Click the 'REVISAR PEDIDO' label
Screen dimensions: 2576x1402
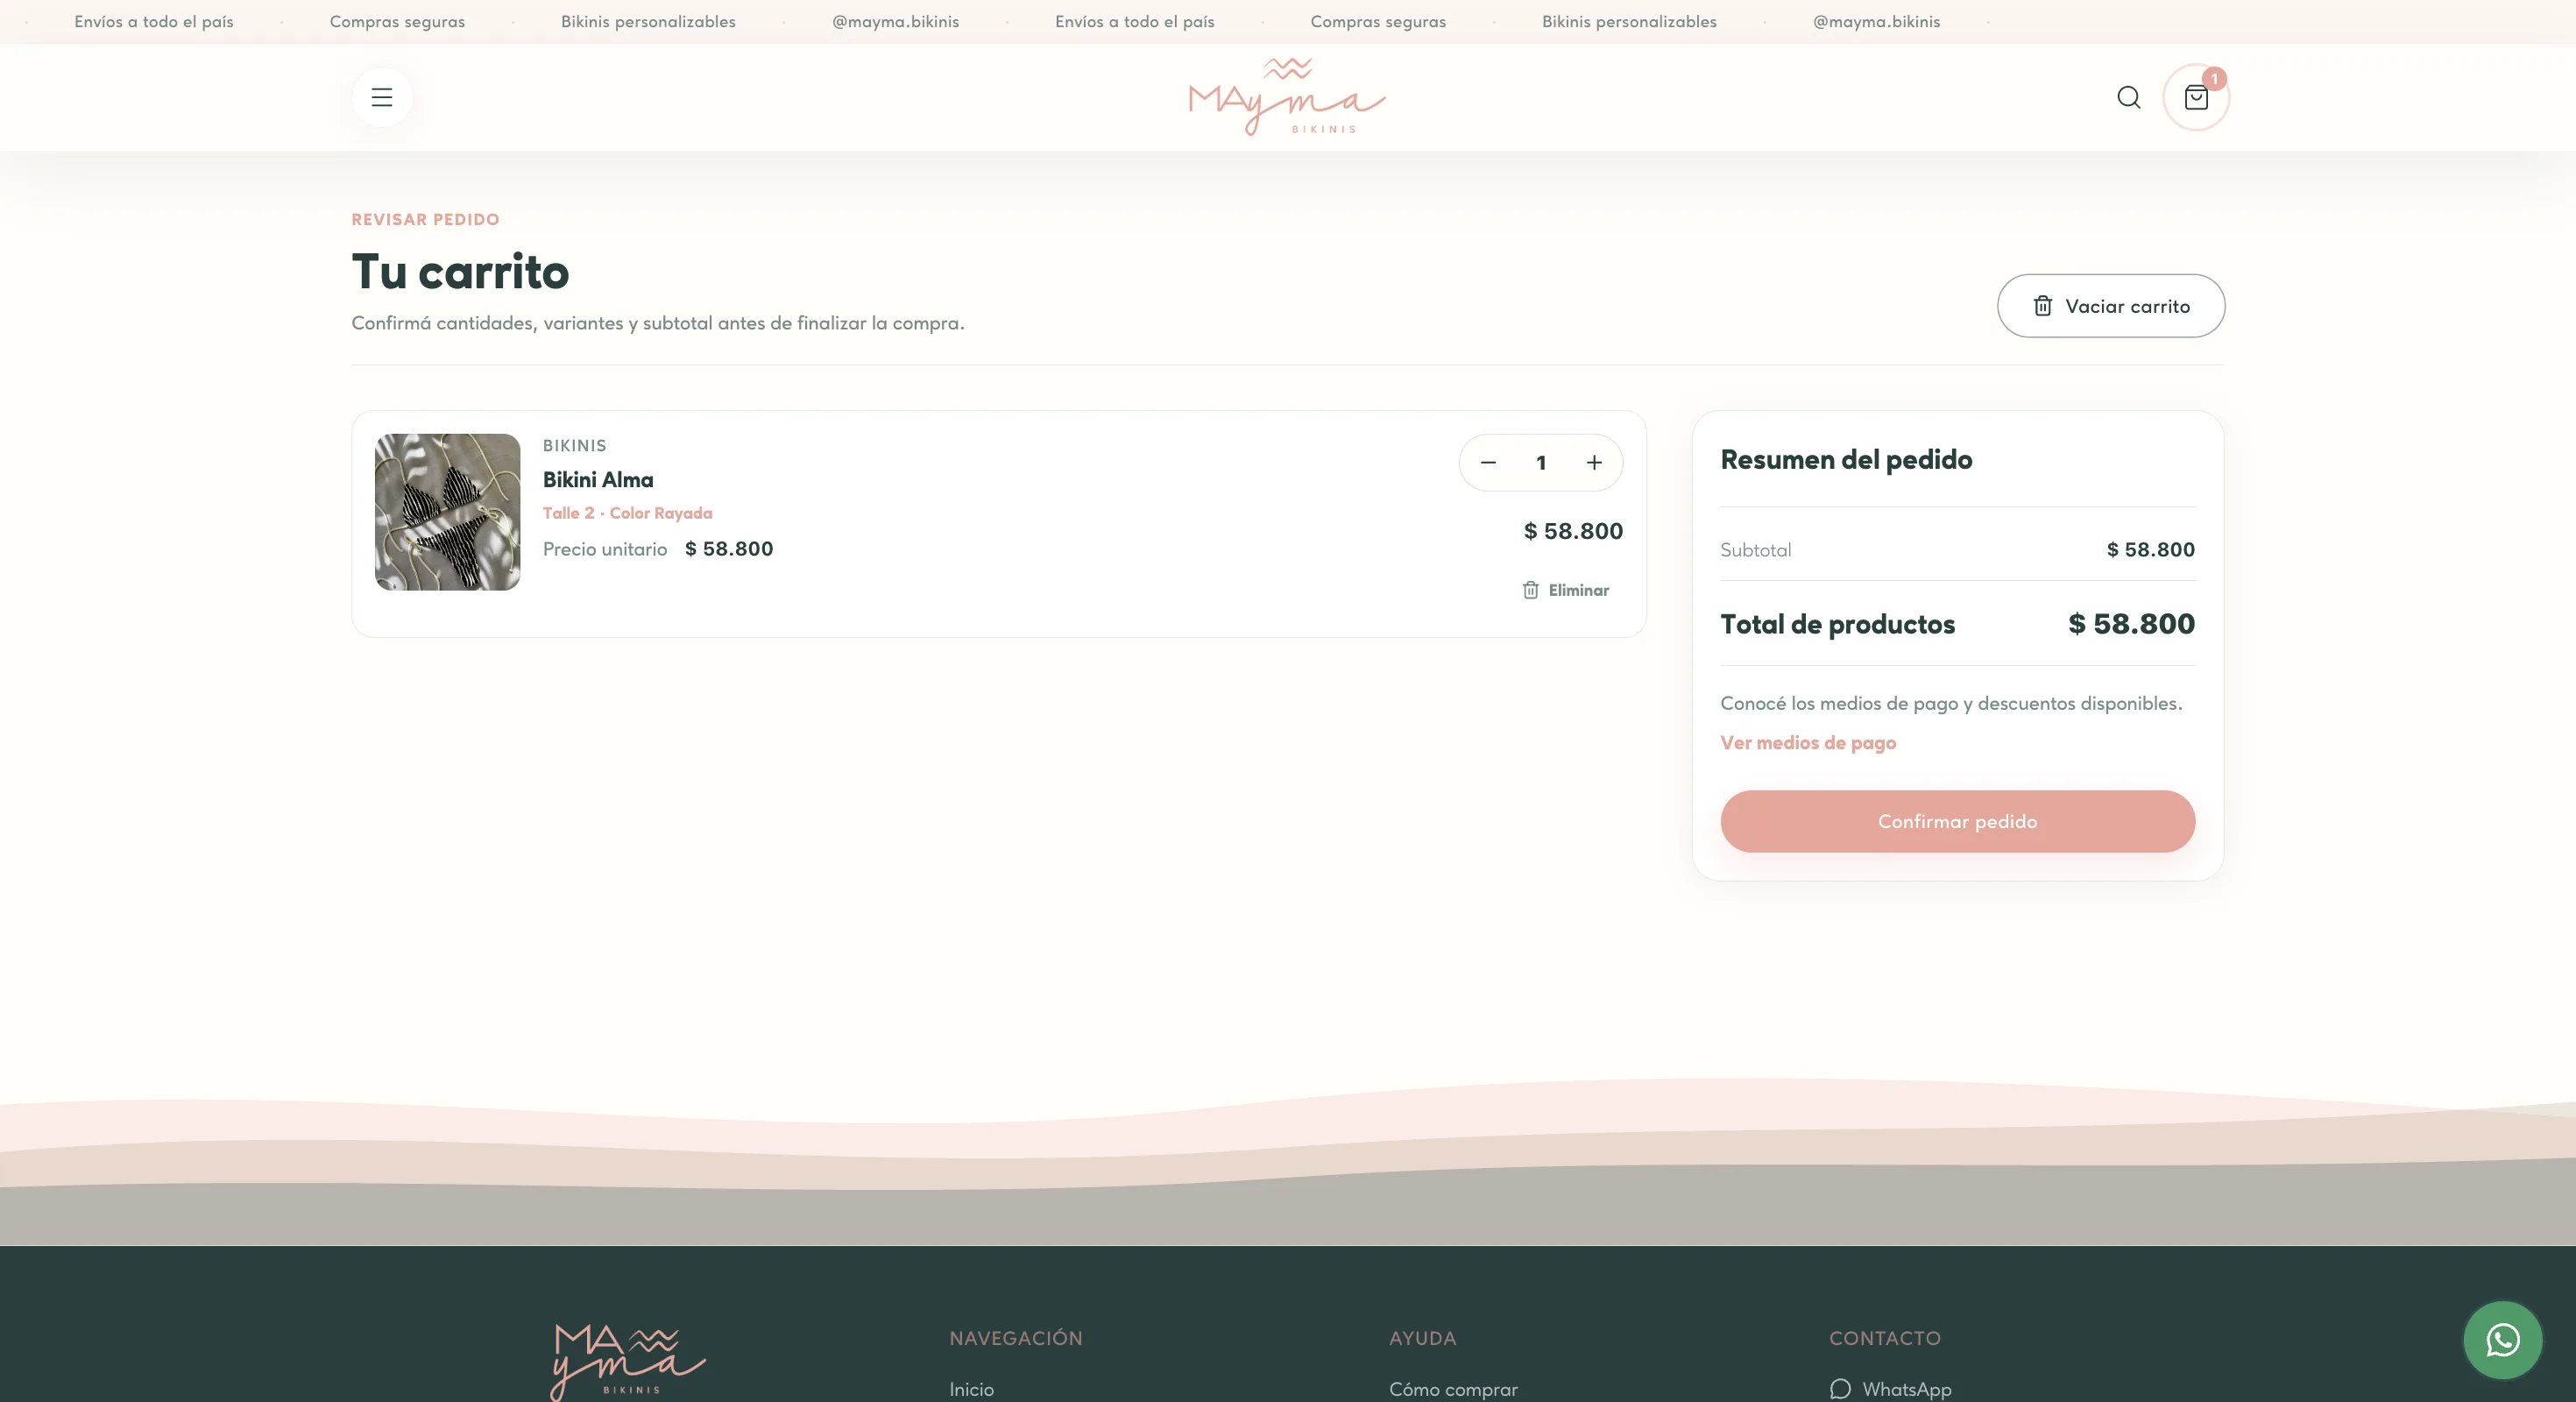pos(425,219)
